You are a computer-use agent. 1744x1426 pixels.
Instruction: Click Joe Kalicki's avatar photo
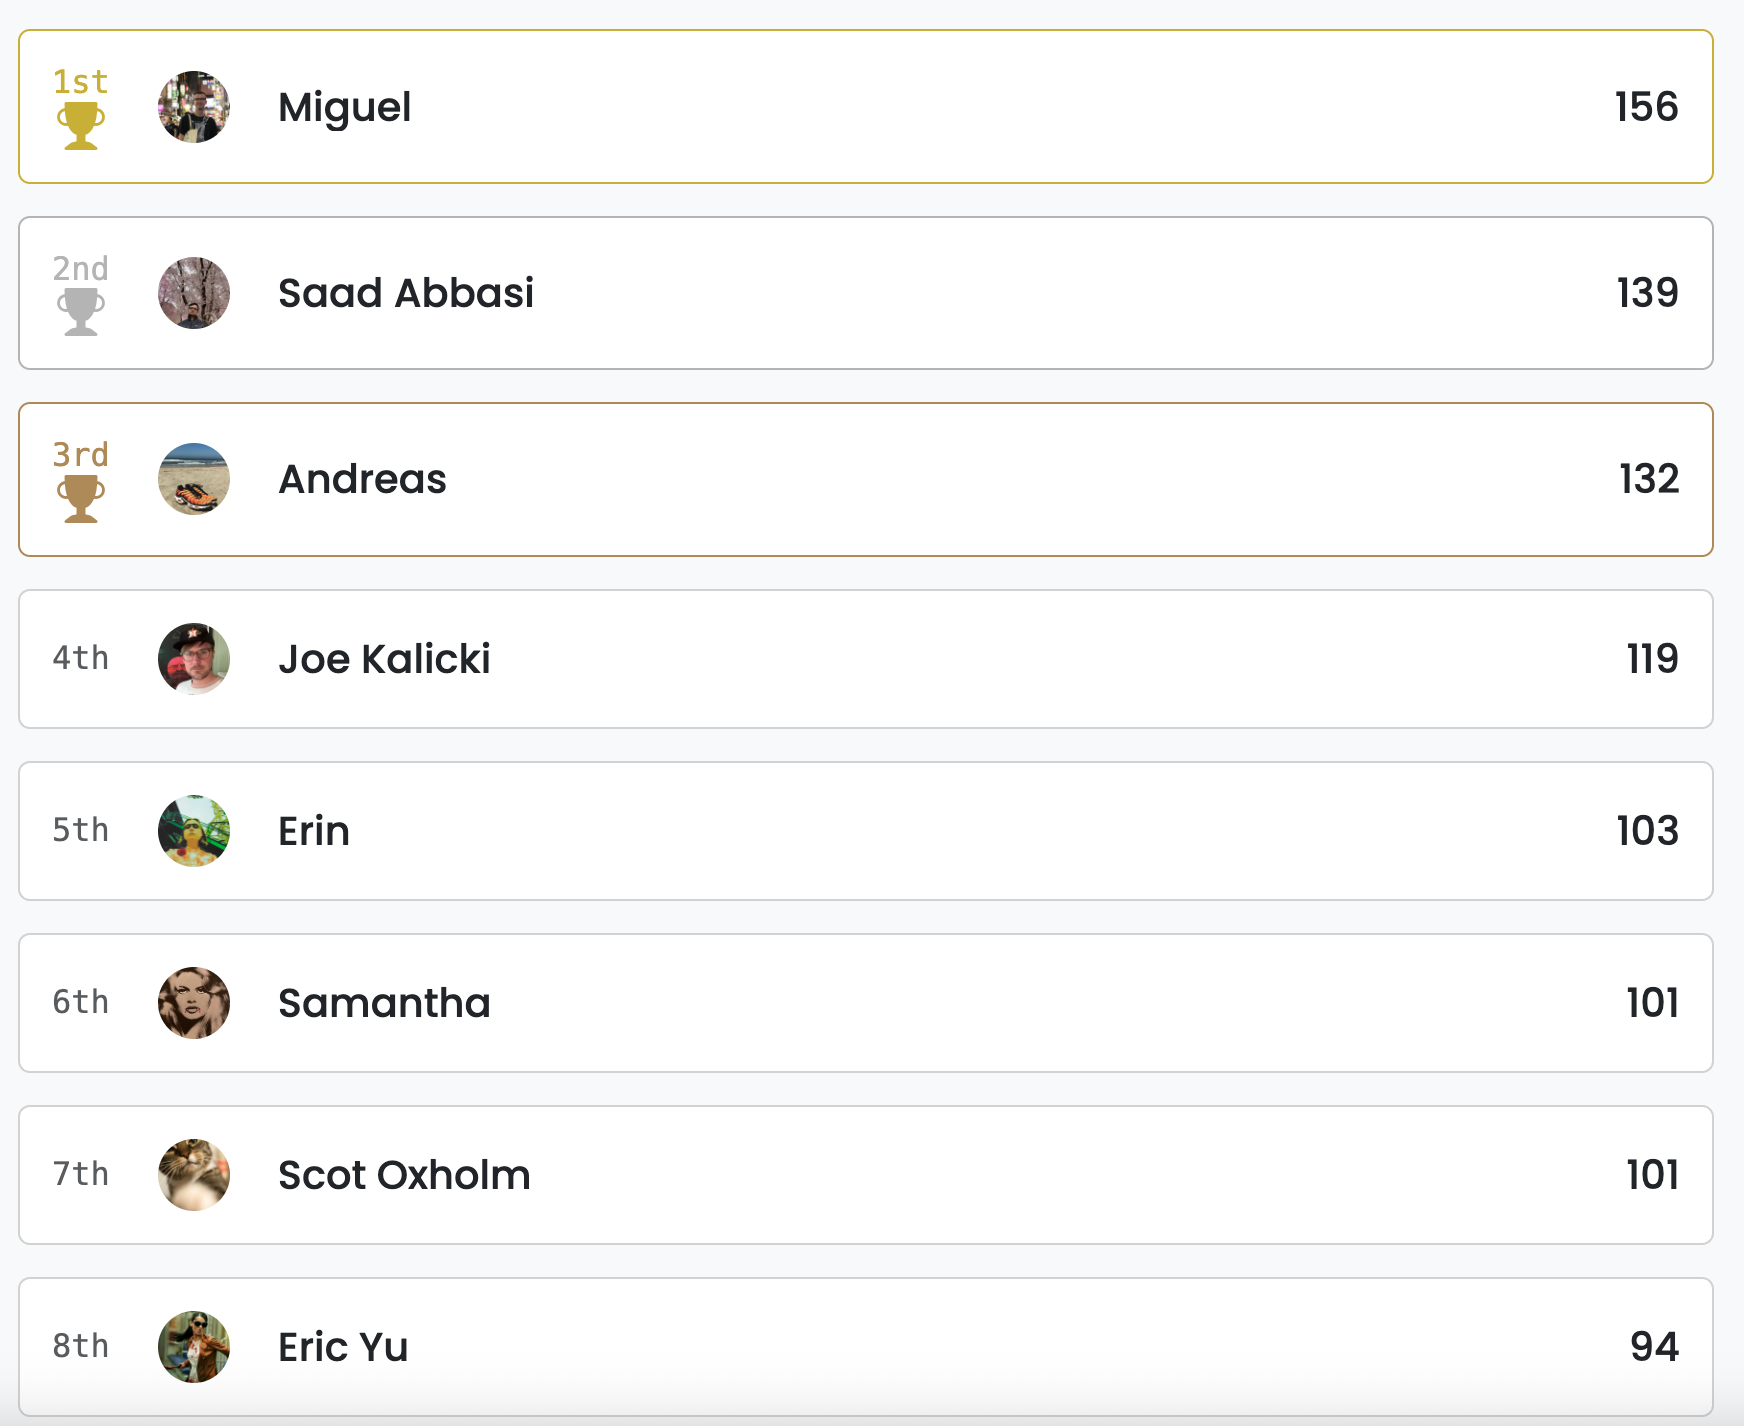(194, 659)
